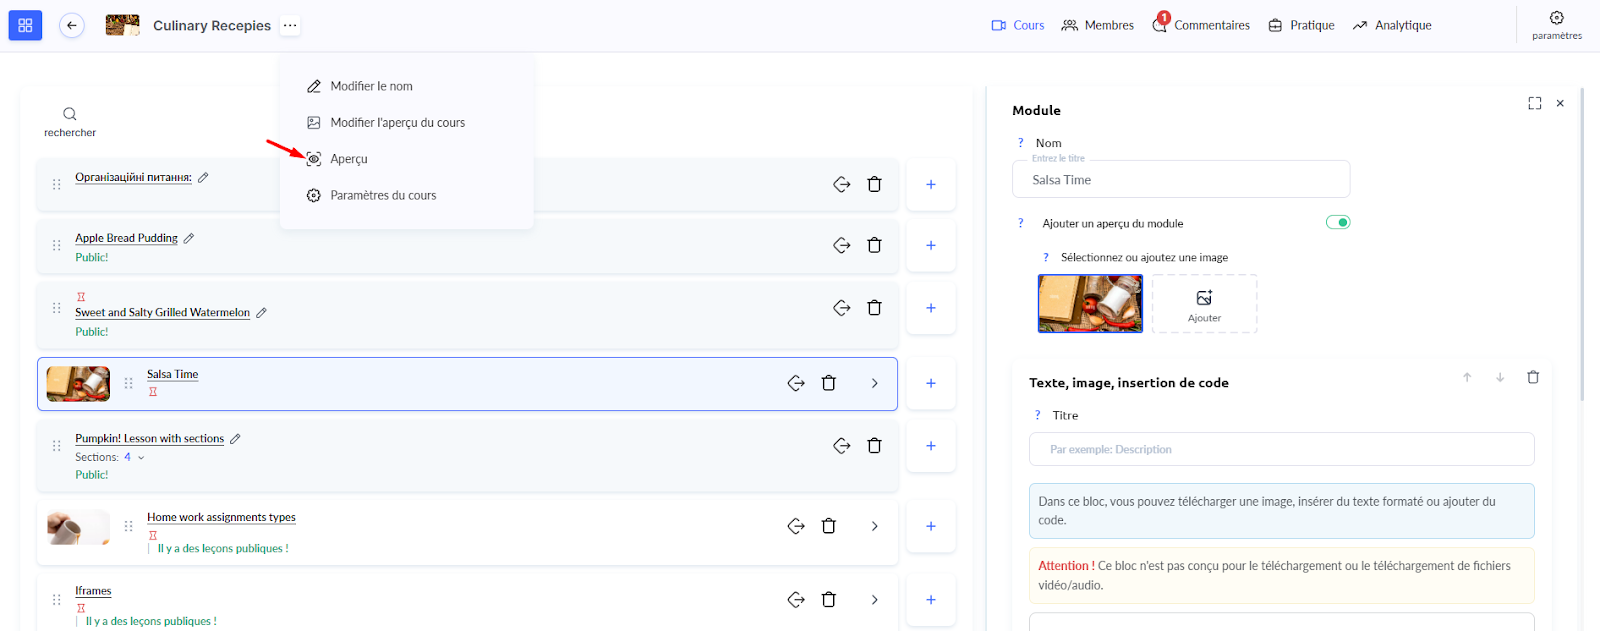Viewport: 1600px width, 631px height.
Task: Toggle Ajouter un aperçu du module switch
Action: (1337, 222)
